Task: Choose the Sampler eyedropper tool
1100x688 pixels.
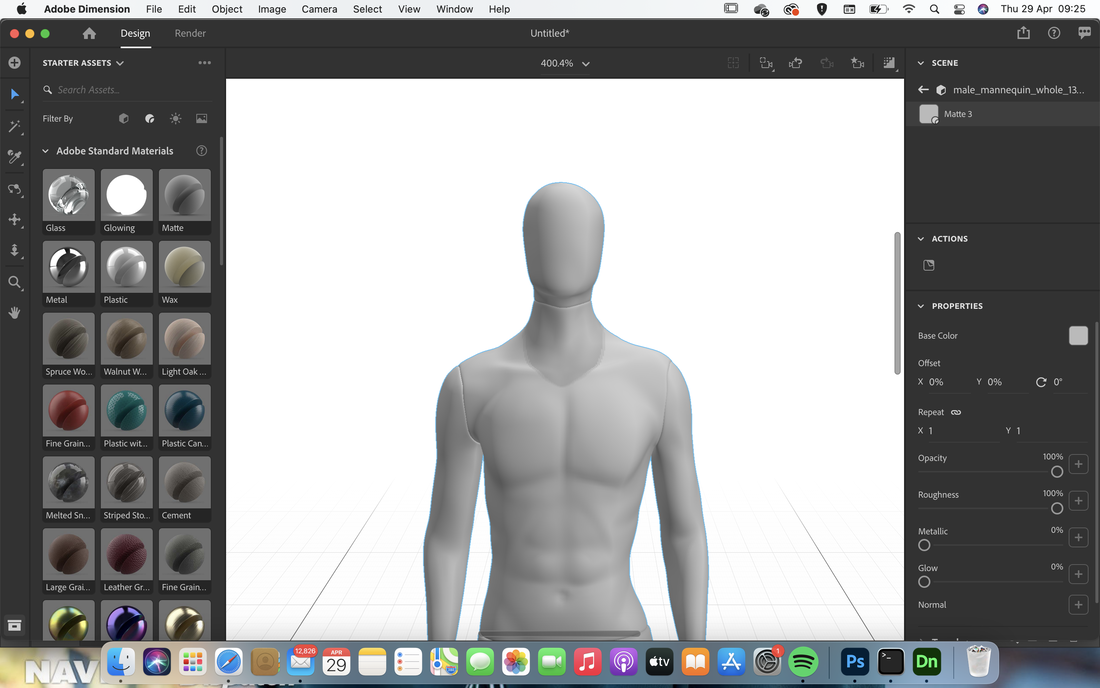Action: [x=14, y=156]
